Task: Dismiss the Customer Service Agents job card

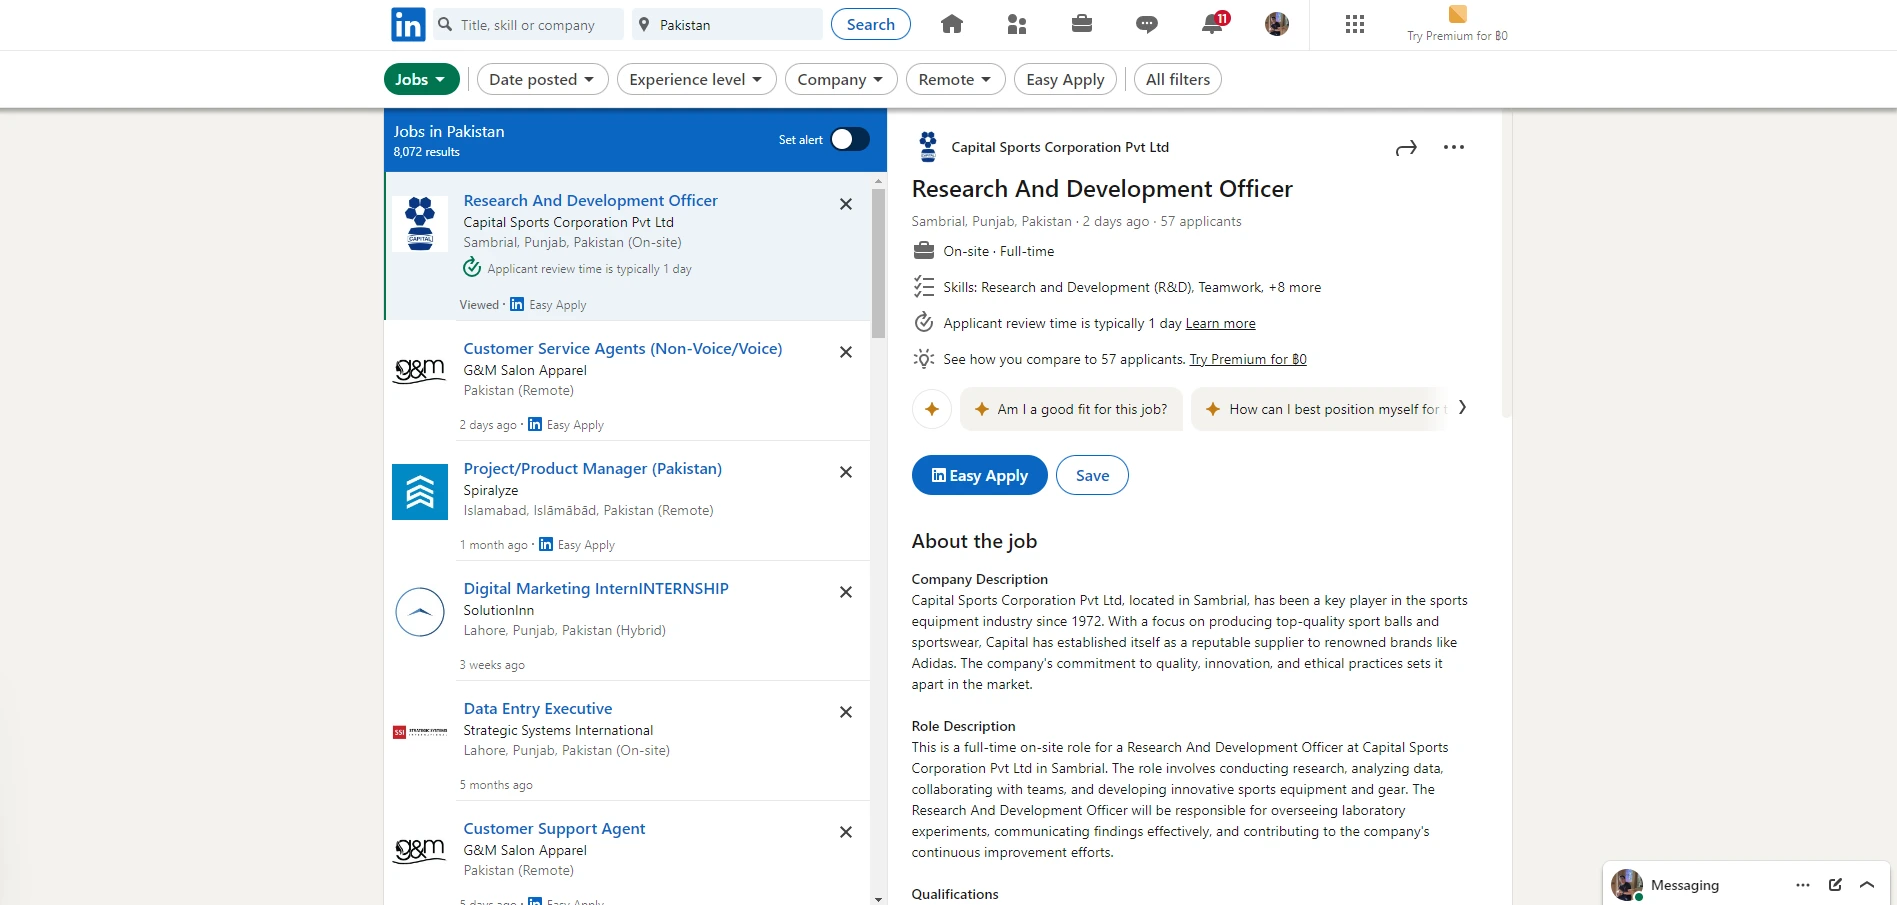Action: [846, 352]
